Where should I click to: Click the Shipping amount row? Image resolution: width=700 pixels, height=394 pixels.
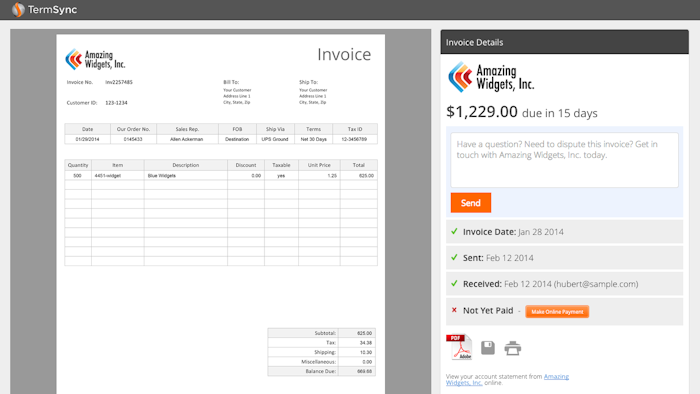pyautogui.click(x=321, y=352)
